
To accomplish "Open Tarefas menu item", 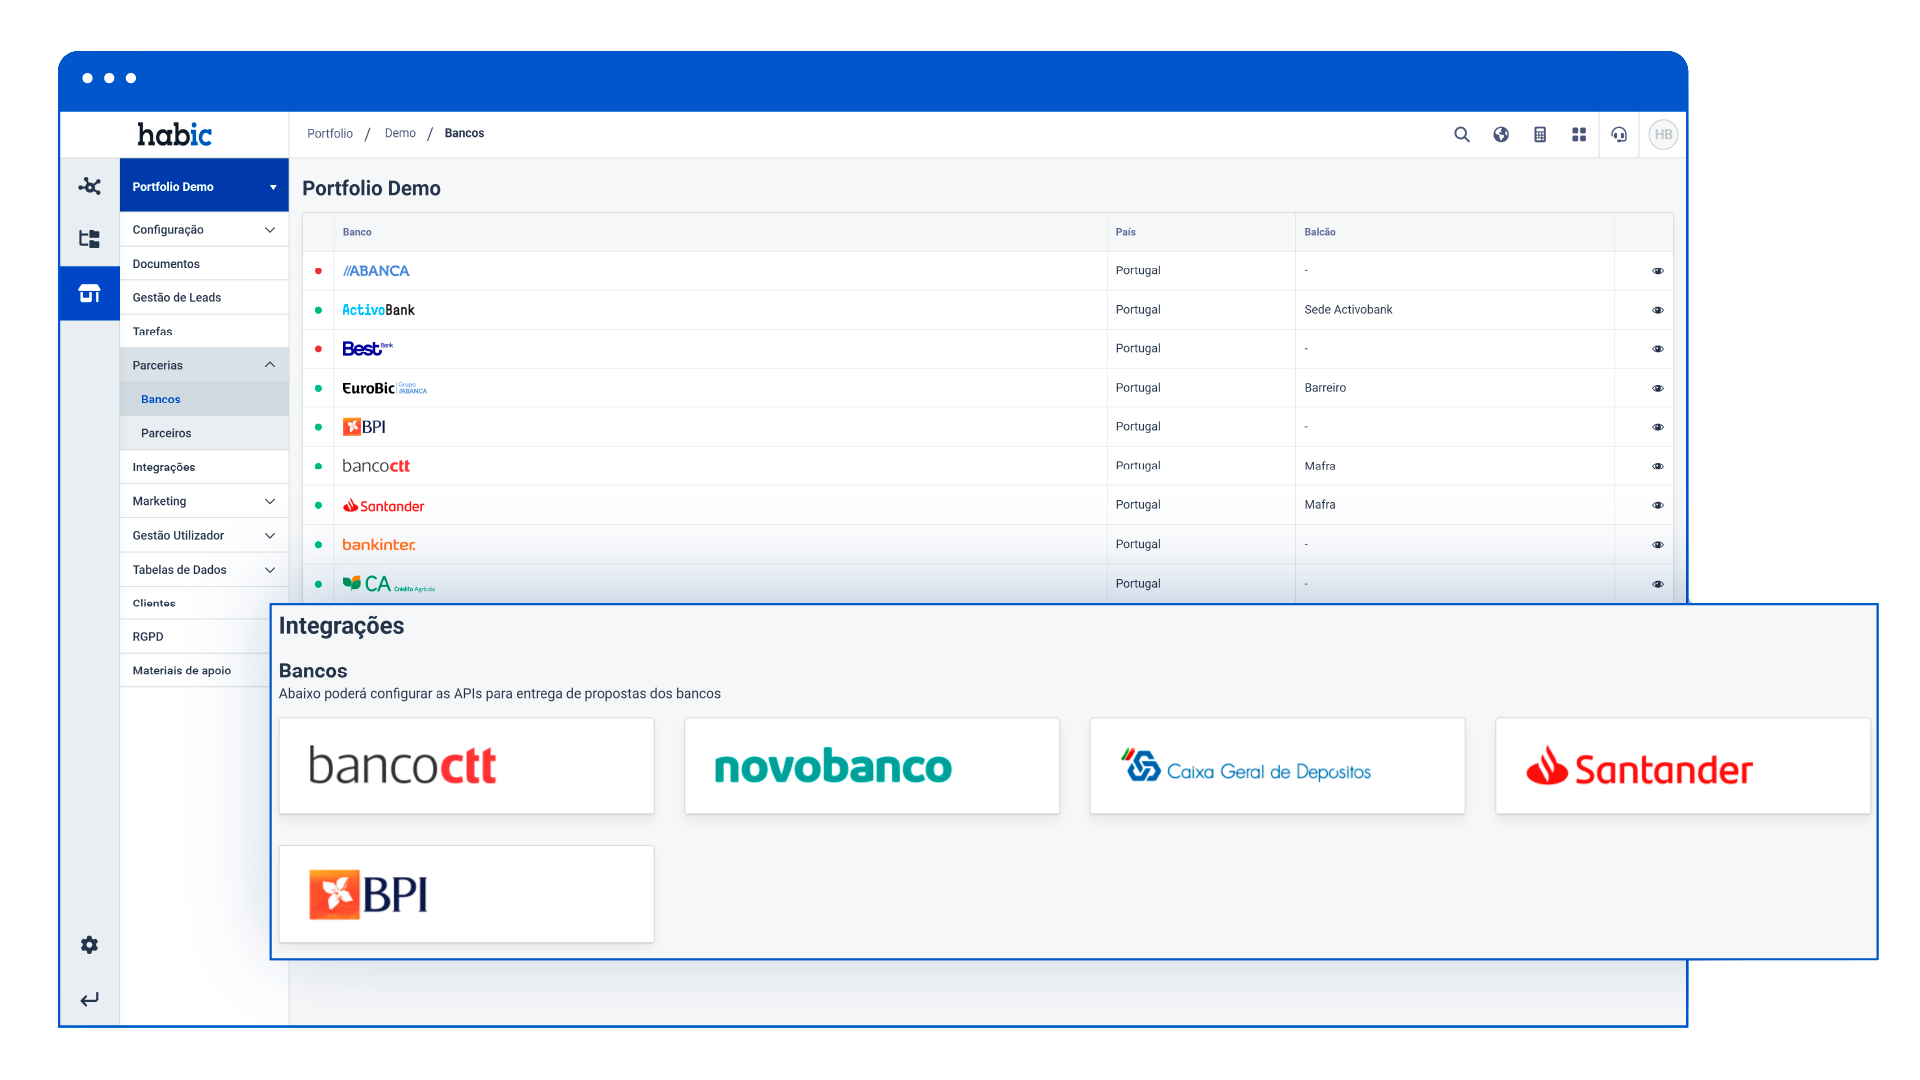I will pos(204,332).
